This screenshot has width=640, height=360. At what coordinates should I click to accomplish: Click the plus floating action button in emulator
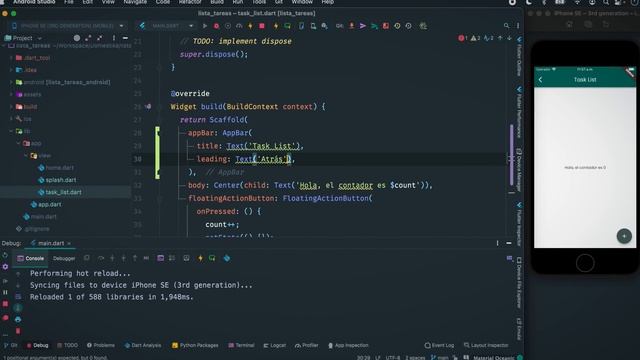[x=624, y=236]
